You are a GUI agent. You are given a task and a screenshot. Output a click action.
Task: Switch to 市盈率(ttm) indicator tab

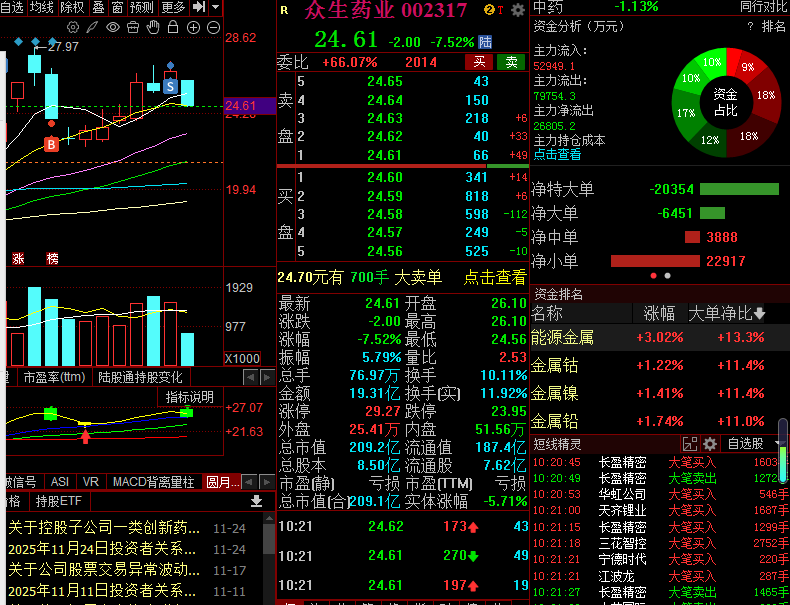(54, 377)
